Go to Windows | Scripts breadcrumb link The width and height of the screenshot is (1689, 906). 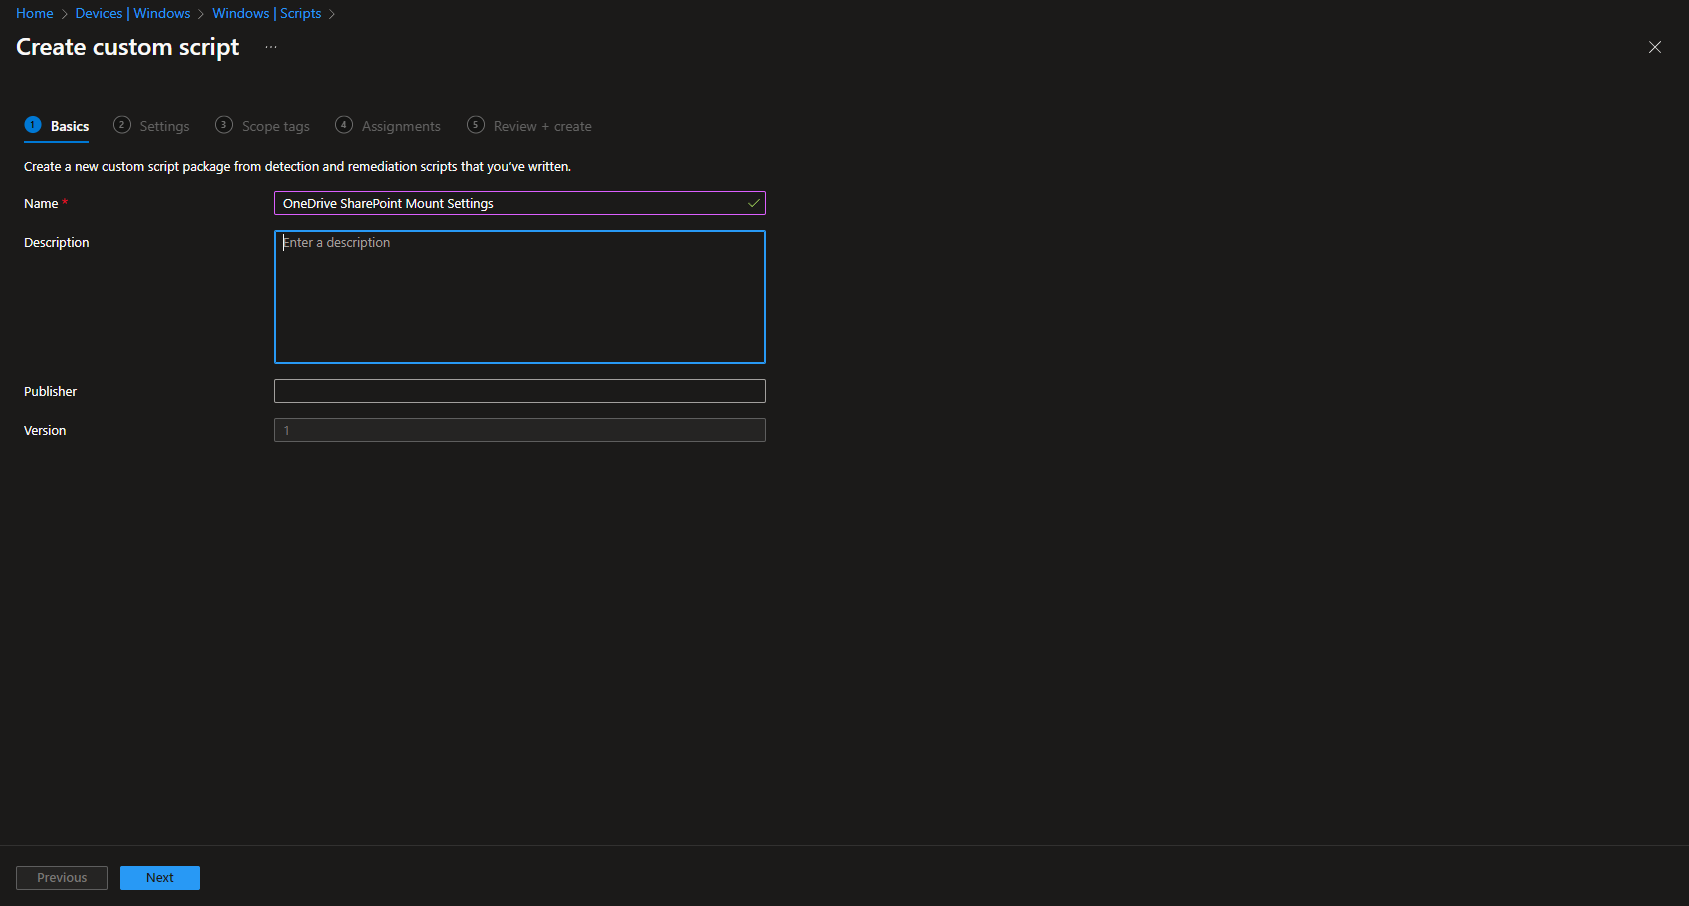tap(267, 13)
